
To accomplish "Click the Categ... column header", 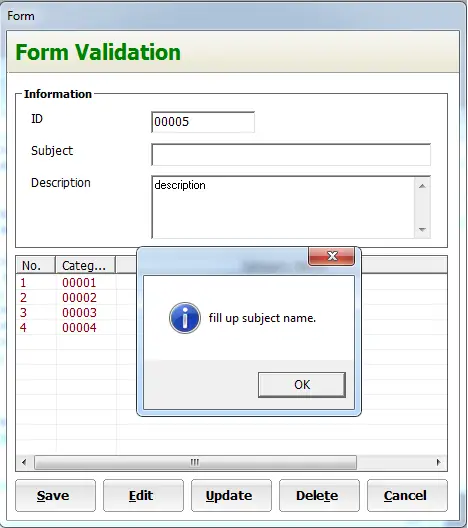I will tap(86, 265).
